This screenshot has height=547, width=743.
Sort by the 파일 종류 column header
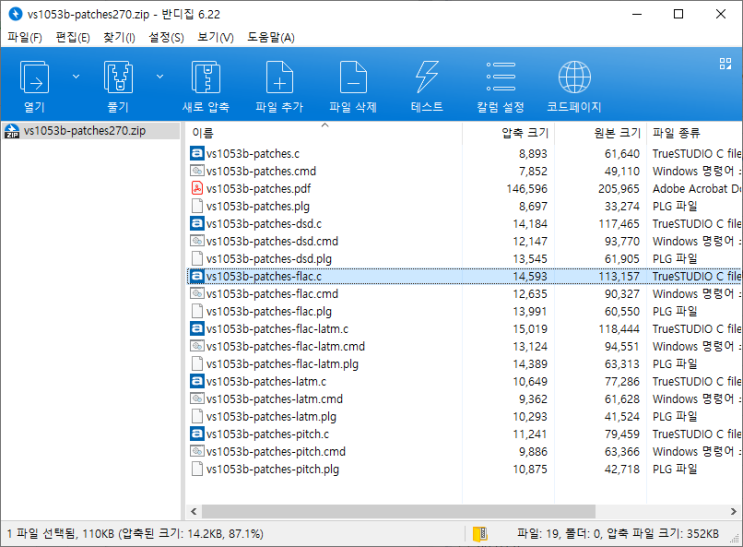click(694, 133)
